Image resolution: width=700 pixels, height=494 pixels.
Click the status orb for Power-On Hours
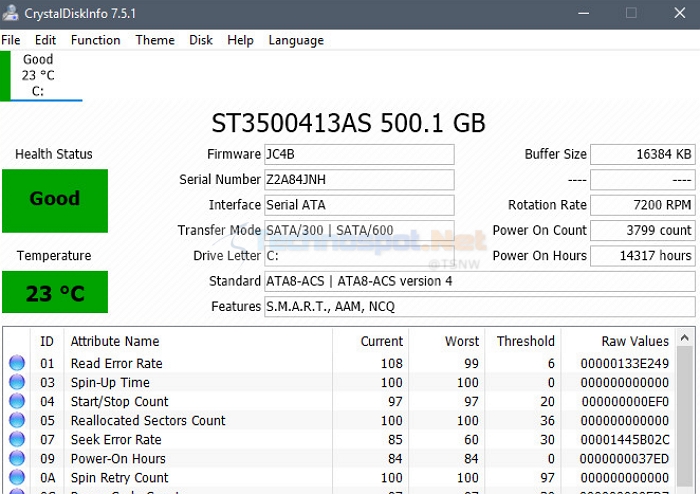pos(17,458)
